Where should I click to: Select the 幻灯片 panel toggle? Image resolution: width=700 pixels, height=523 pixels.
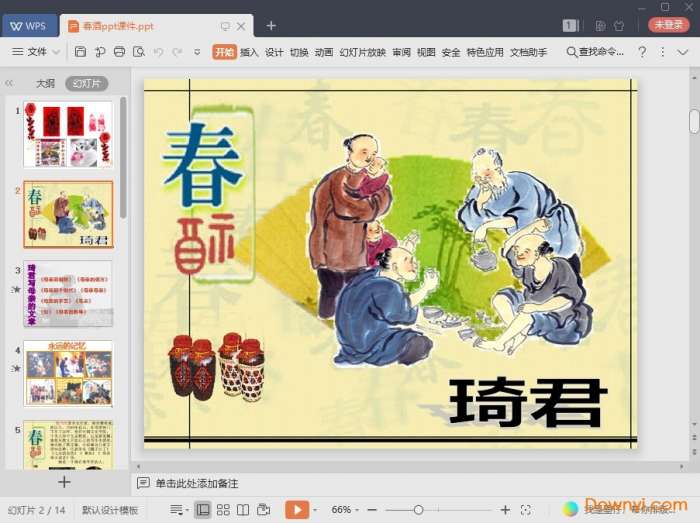(87, 83)
